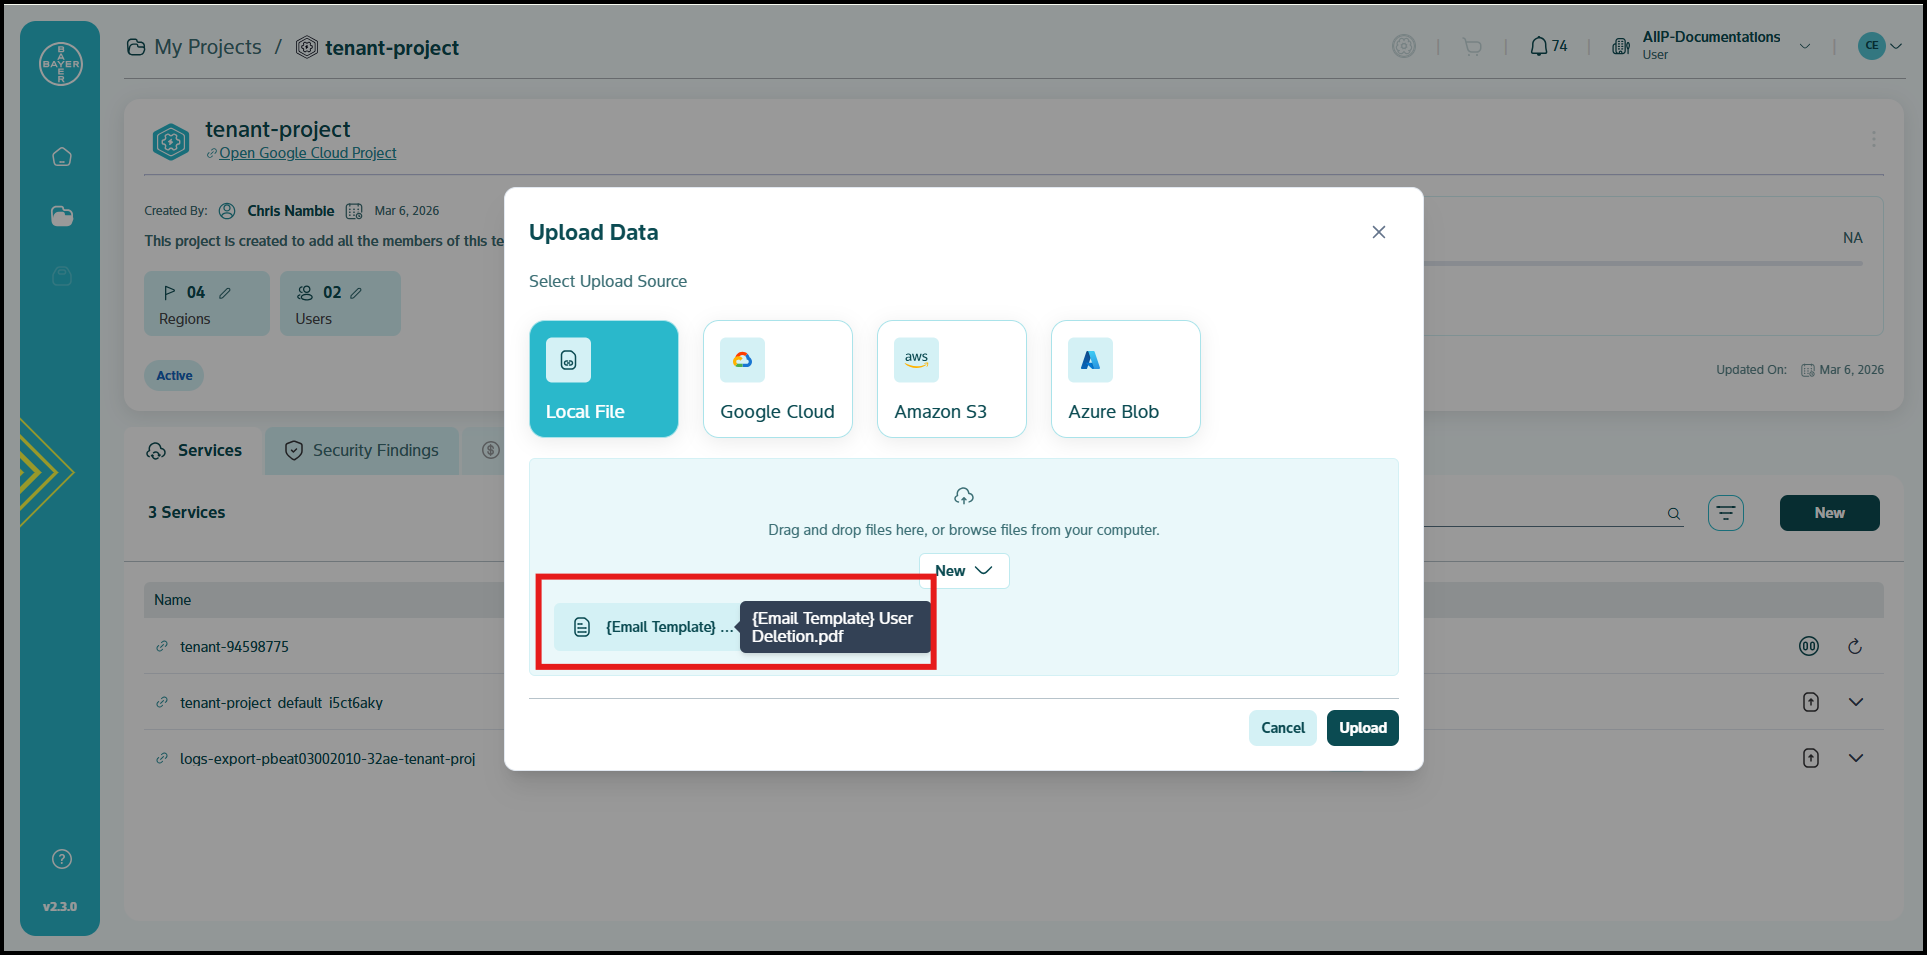Select the Local File upload source

(x=603, y=378)
